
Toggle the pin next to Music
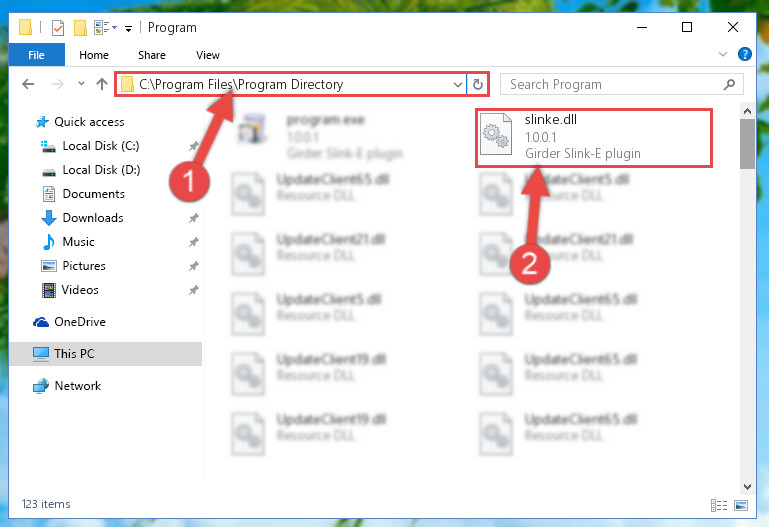(194, 242)
